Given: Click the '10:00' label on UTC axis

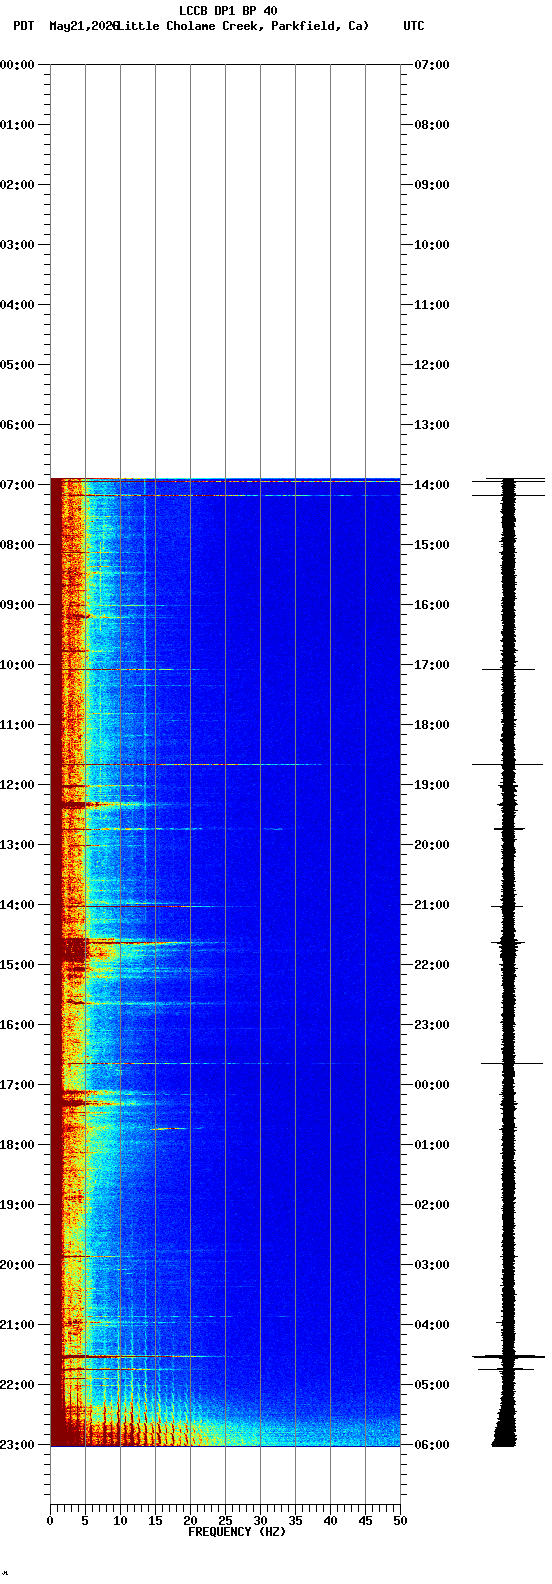Looking at the screenshot, I should pos(431,245).
